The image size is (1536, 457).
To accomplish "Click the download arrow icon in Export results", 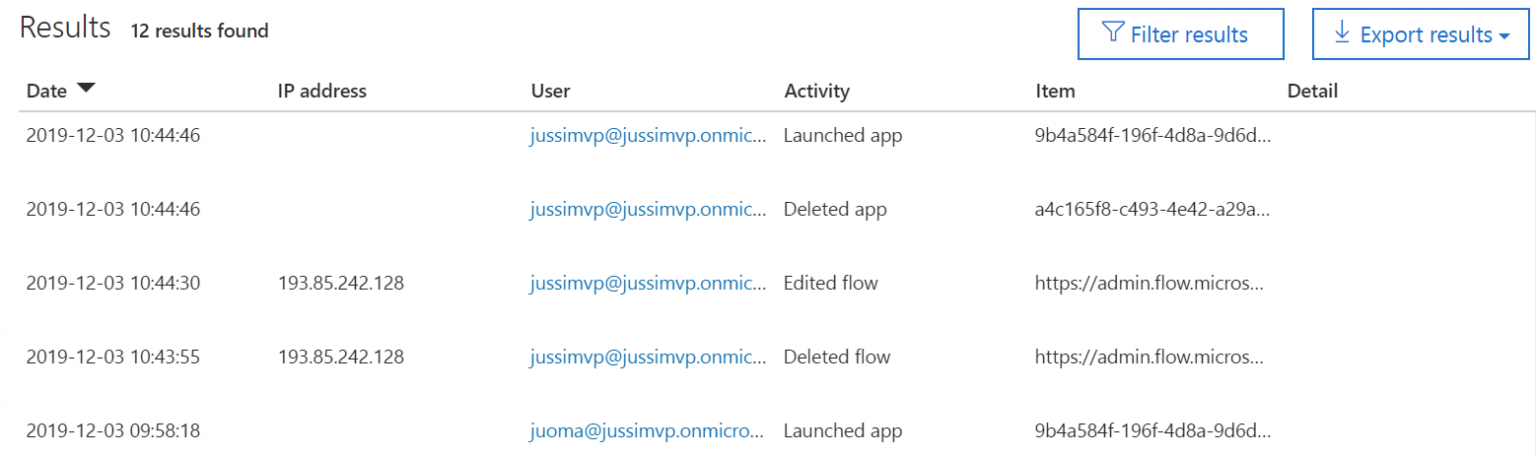I will (x=1343, y=32).
